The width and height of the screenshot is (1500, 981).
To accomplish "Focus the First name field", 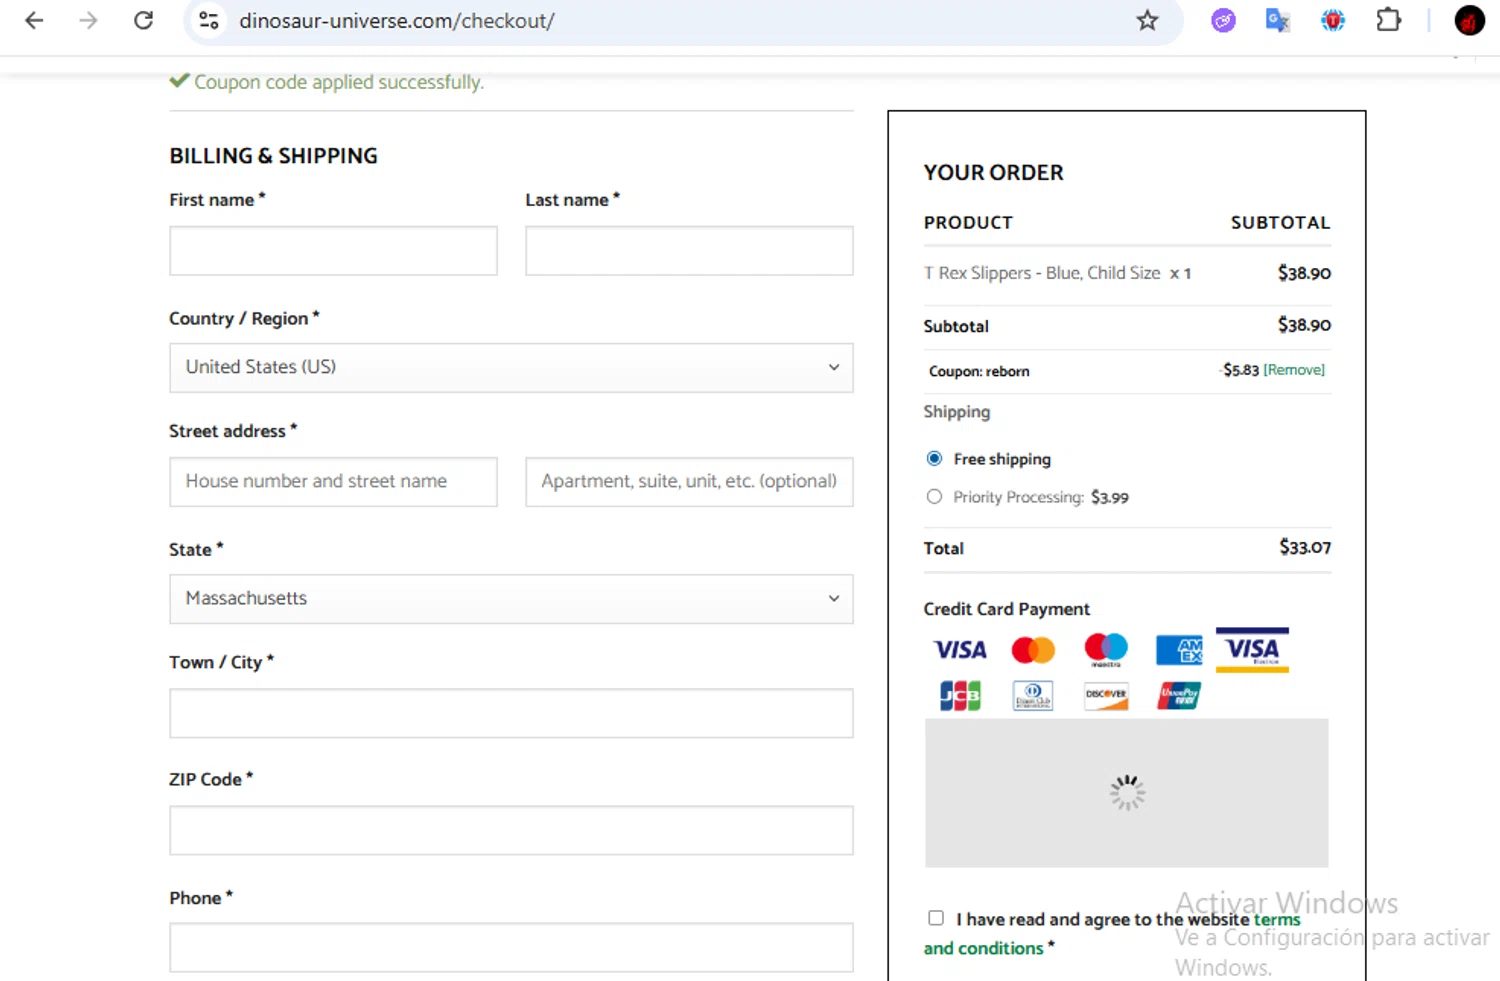I will (333, 250).
